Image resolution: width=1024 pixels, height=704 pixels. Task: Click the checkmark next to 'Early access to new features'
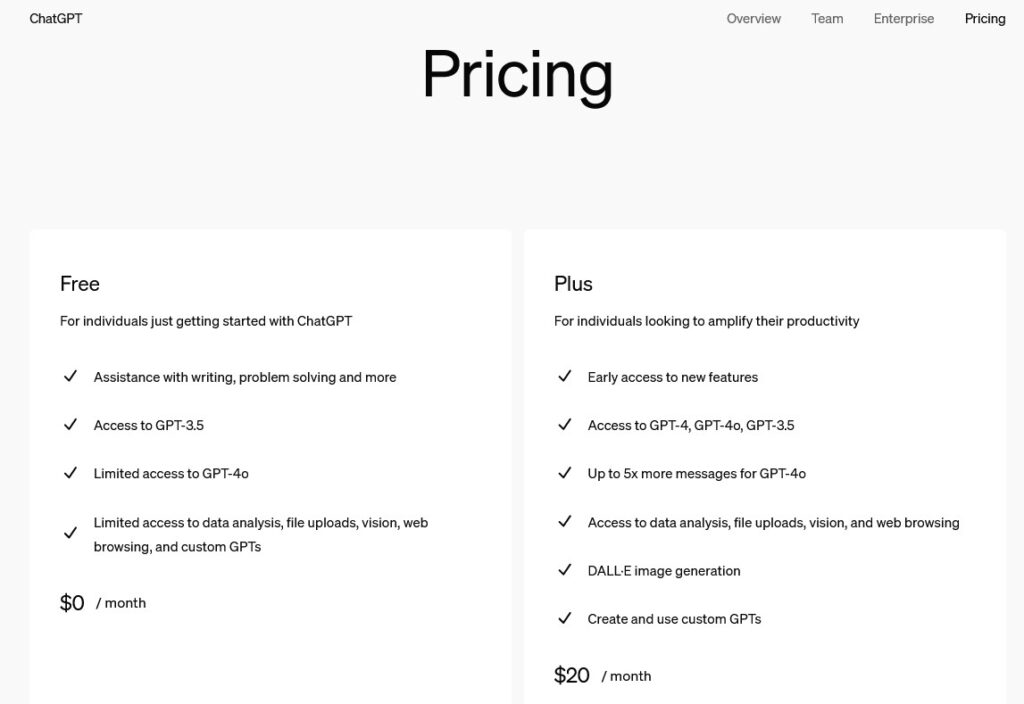[x=564, y=377]
